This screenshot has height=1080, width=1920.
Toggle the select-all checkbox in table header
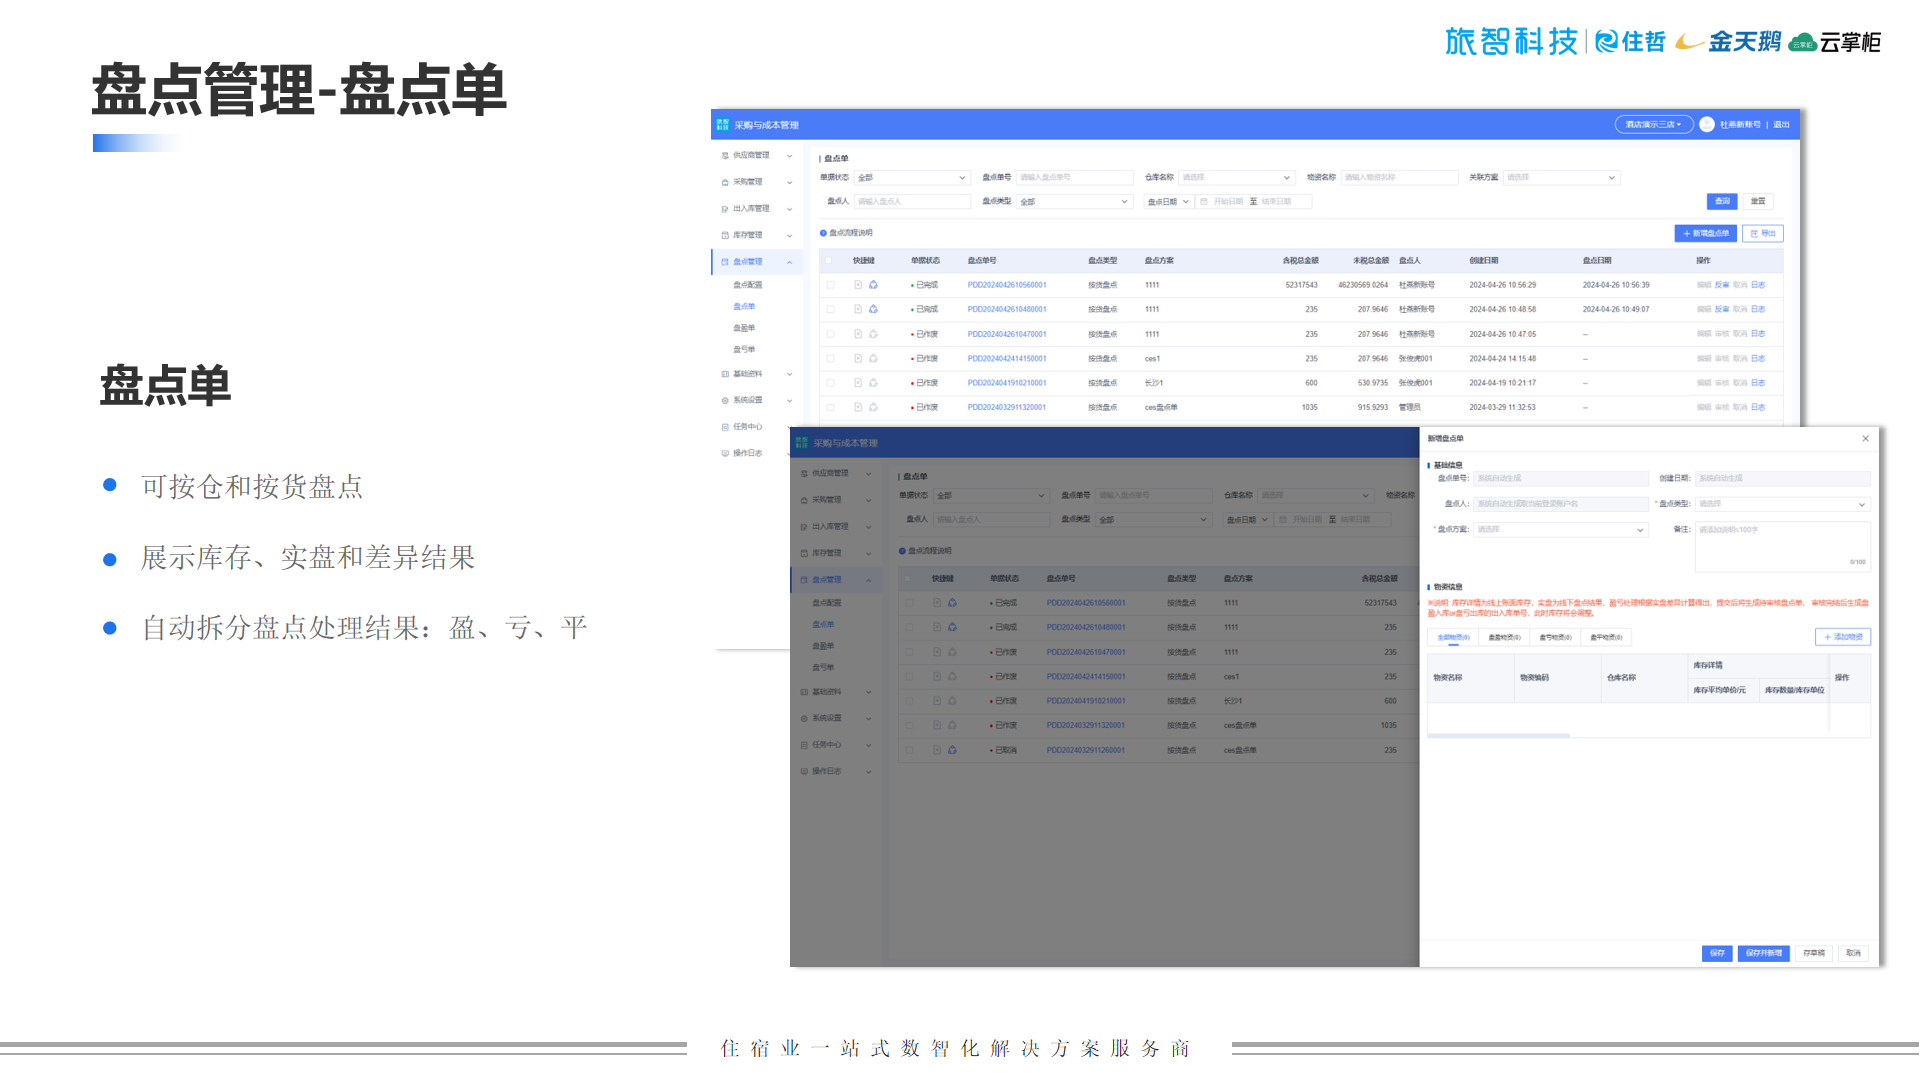[829, 261]
